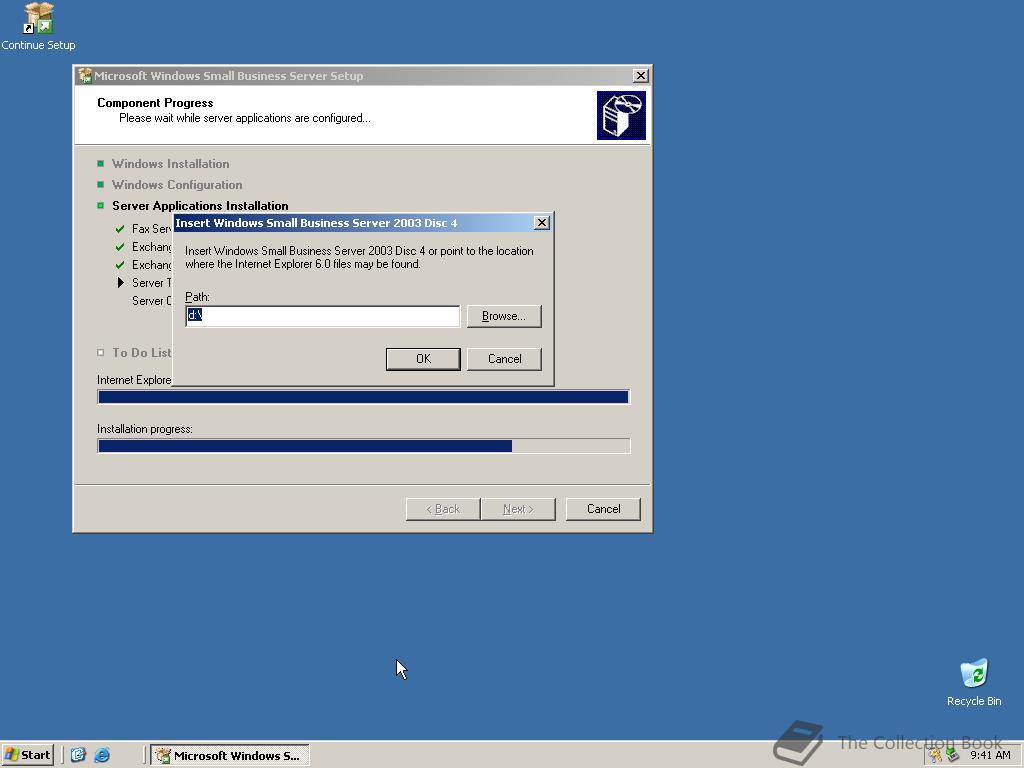Screen dimensions: 1024x768
Task: Open the Continue Setup desktop shortcut
Action: click(38, 26)
